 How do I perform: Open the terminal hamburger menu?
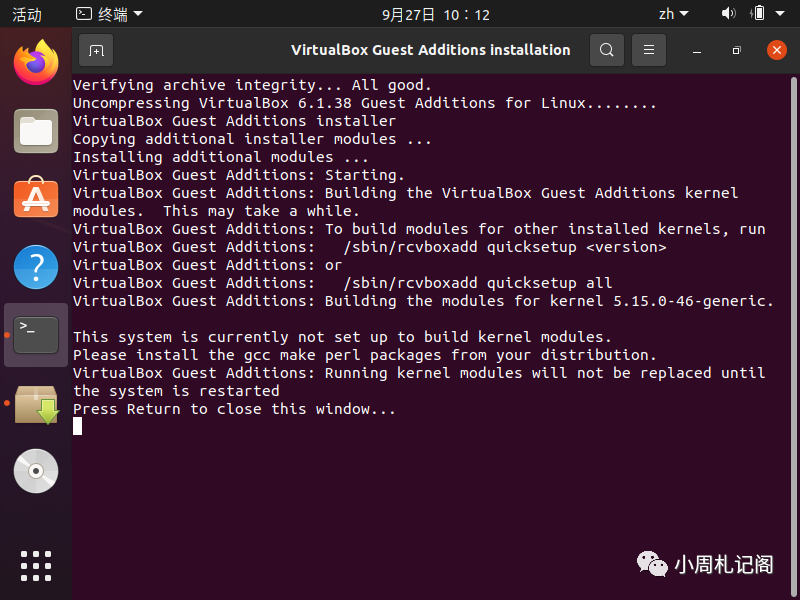tap(648, 50)
